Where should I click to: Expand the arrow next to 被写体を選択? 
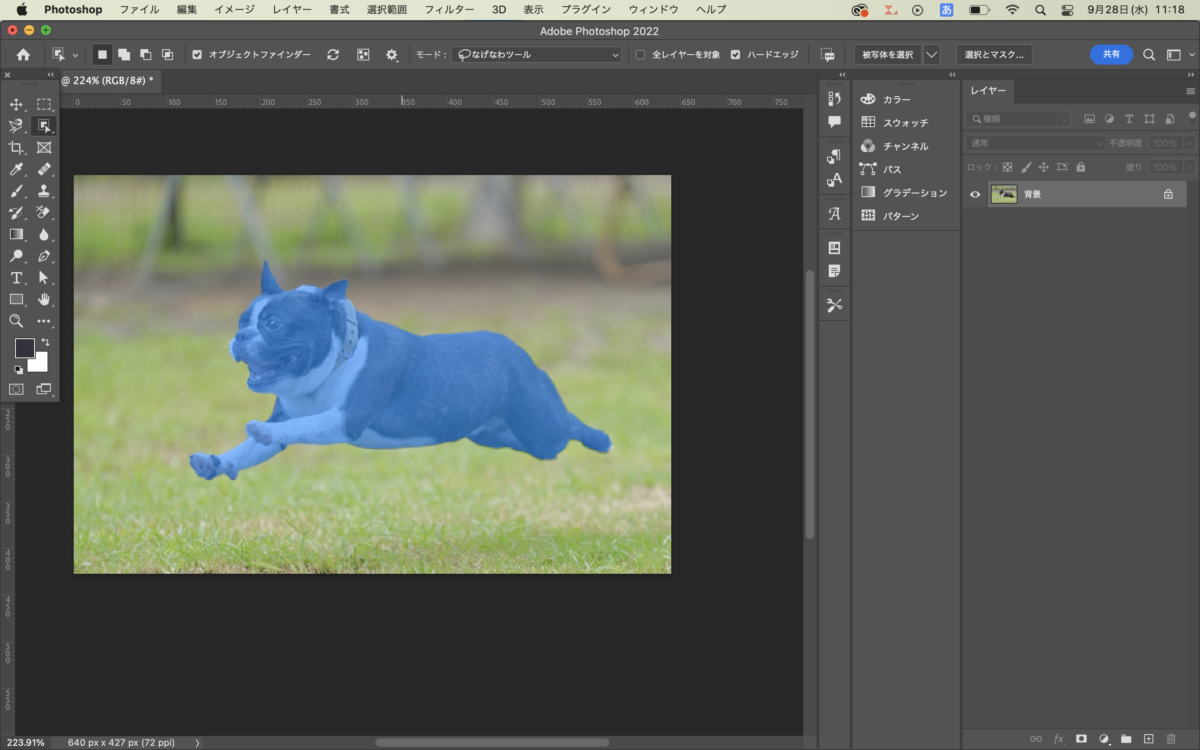[x=932, y=55]
